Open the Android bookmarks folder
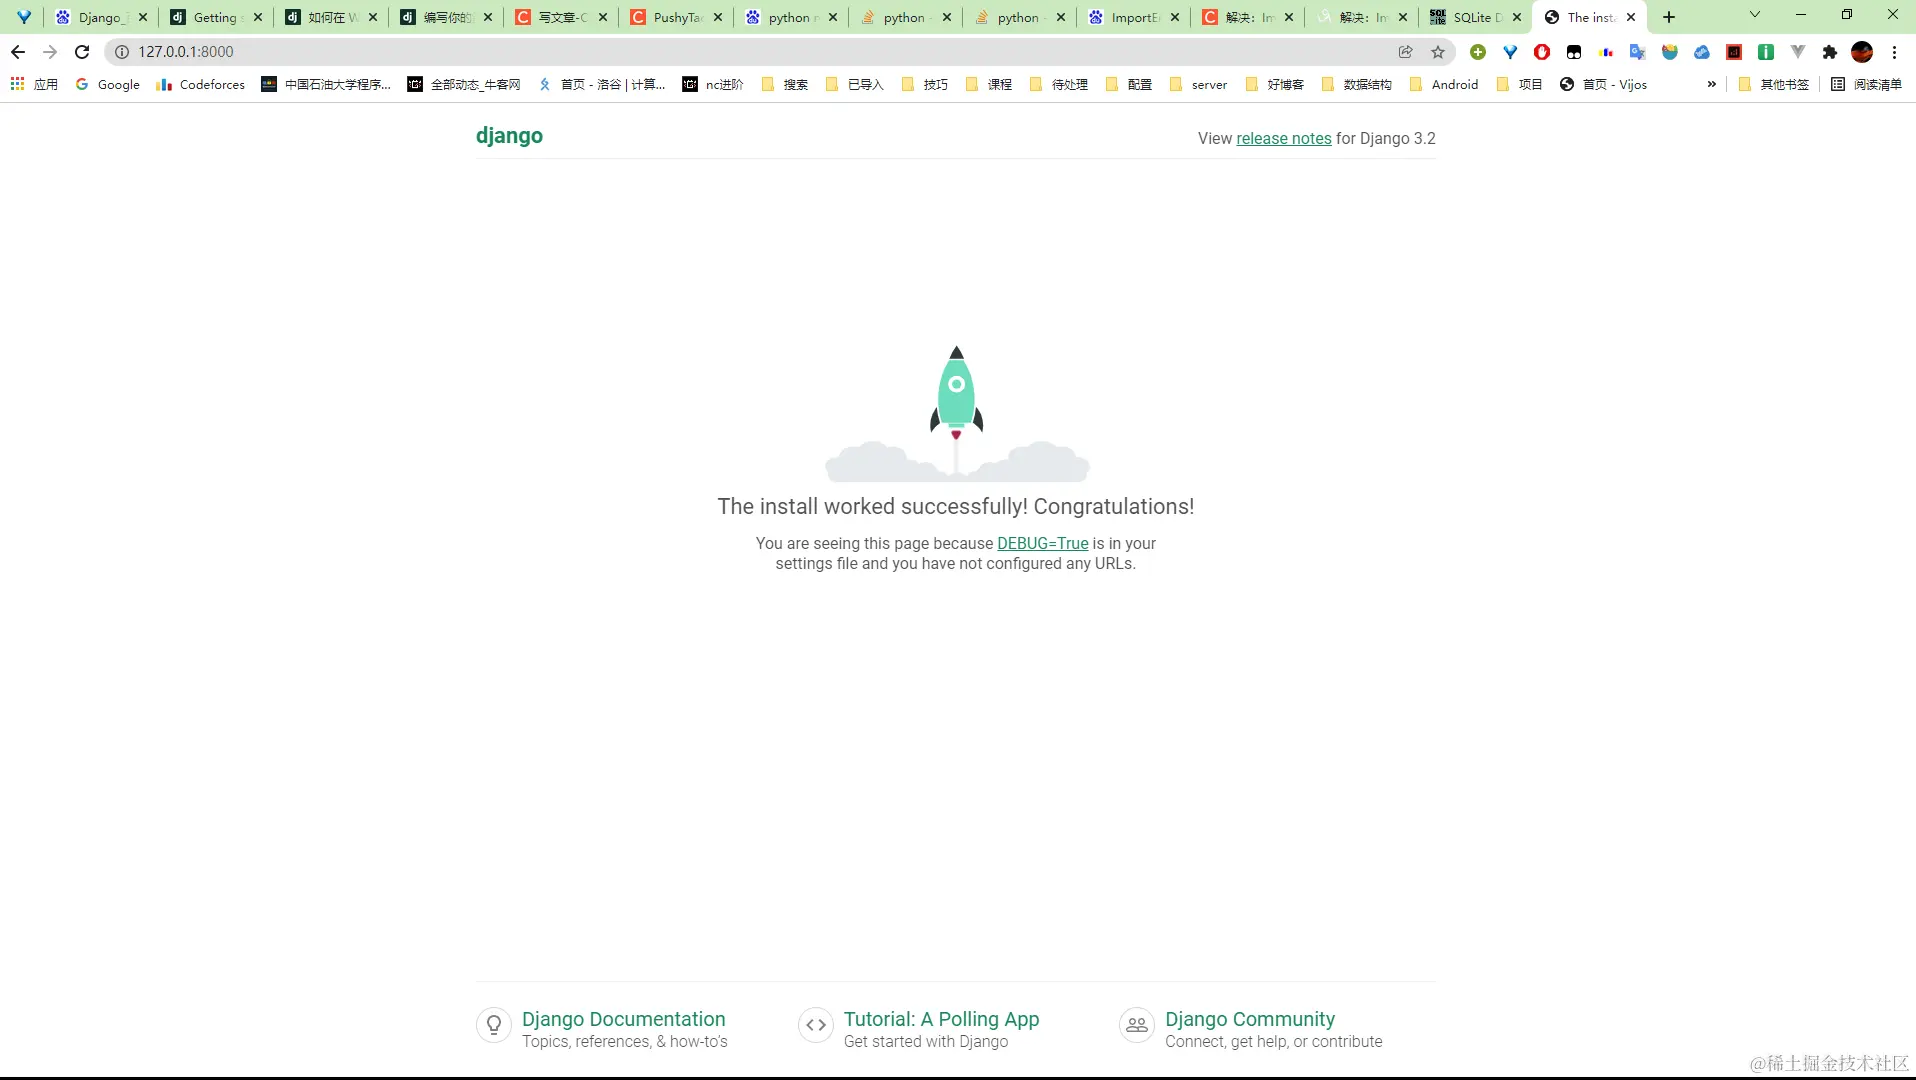The image size is (1916, 1080). 1443,84
